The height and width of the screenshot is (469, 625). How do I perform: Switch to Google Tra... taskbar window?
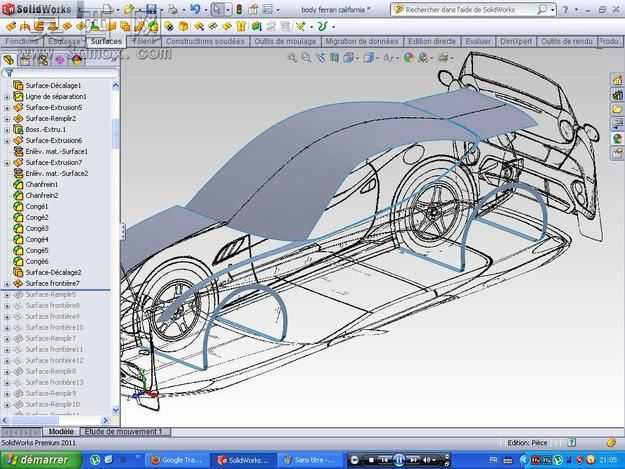[x=176, y=461]
